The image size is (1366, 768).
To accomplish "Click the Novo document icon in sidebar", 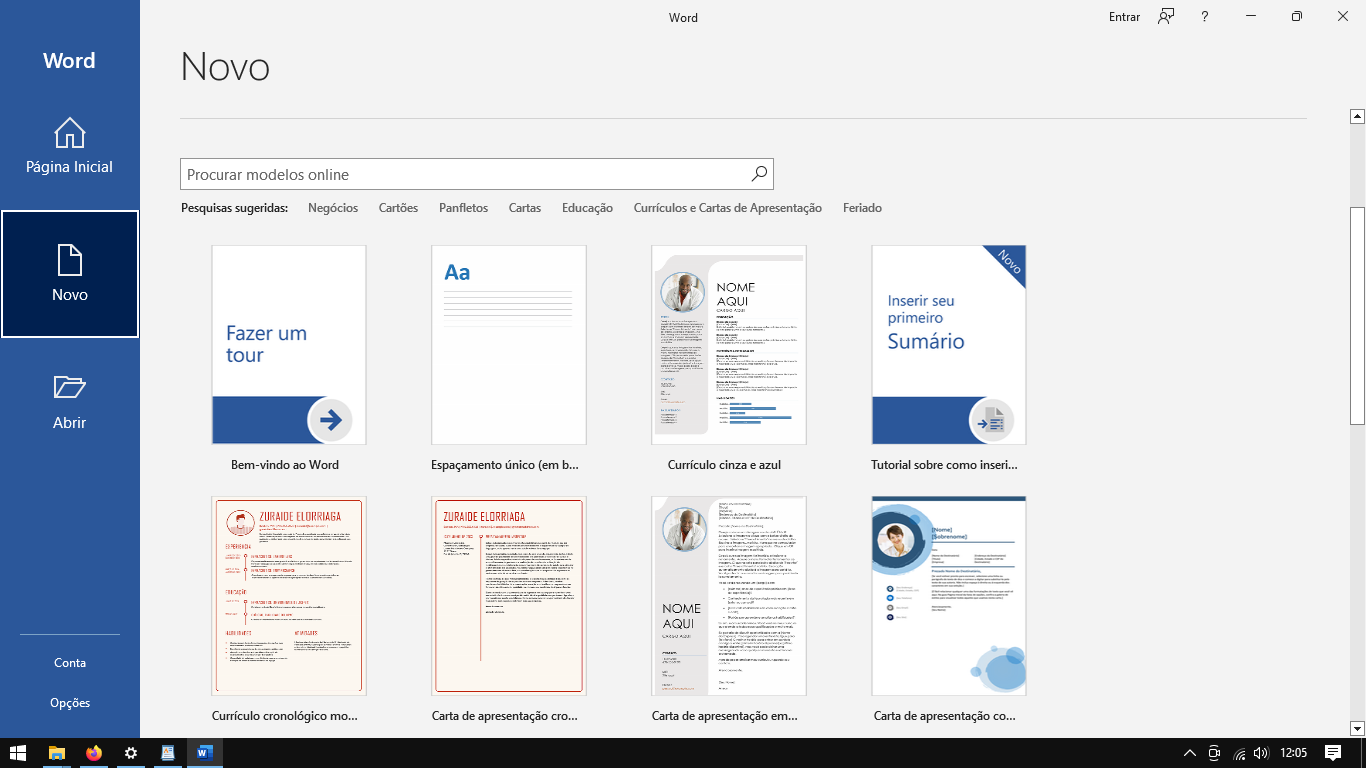I will 69,273.
